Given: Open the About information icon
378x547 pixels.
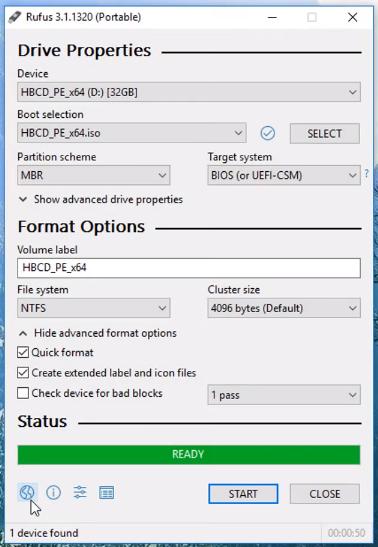Looking at the screenshot, I should pos(53,492).
